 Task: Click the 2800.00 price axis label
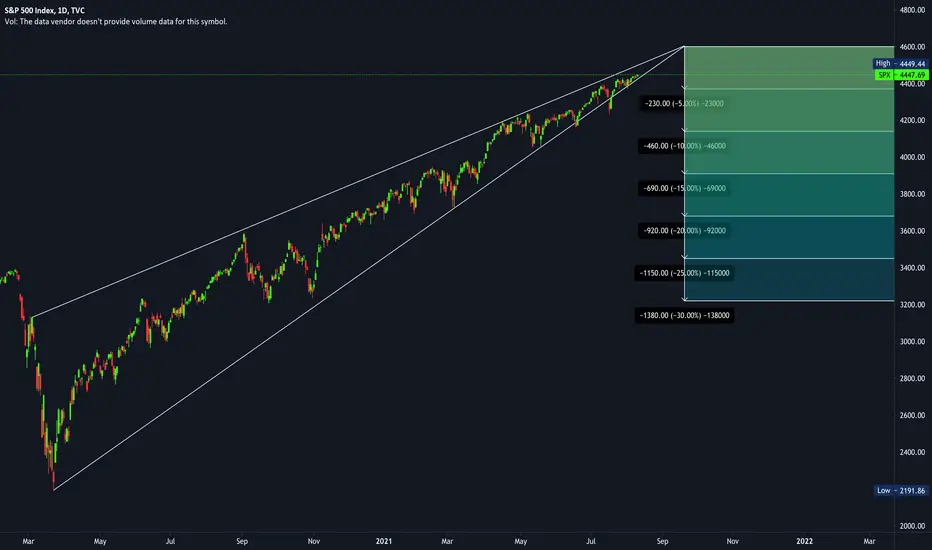click(x=912, y=378)
